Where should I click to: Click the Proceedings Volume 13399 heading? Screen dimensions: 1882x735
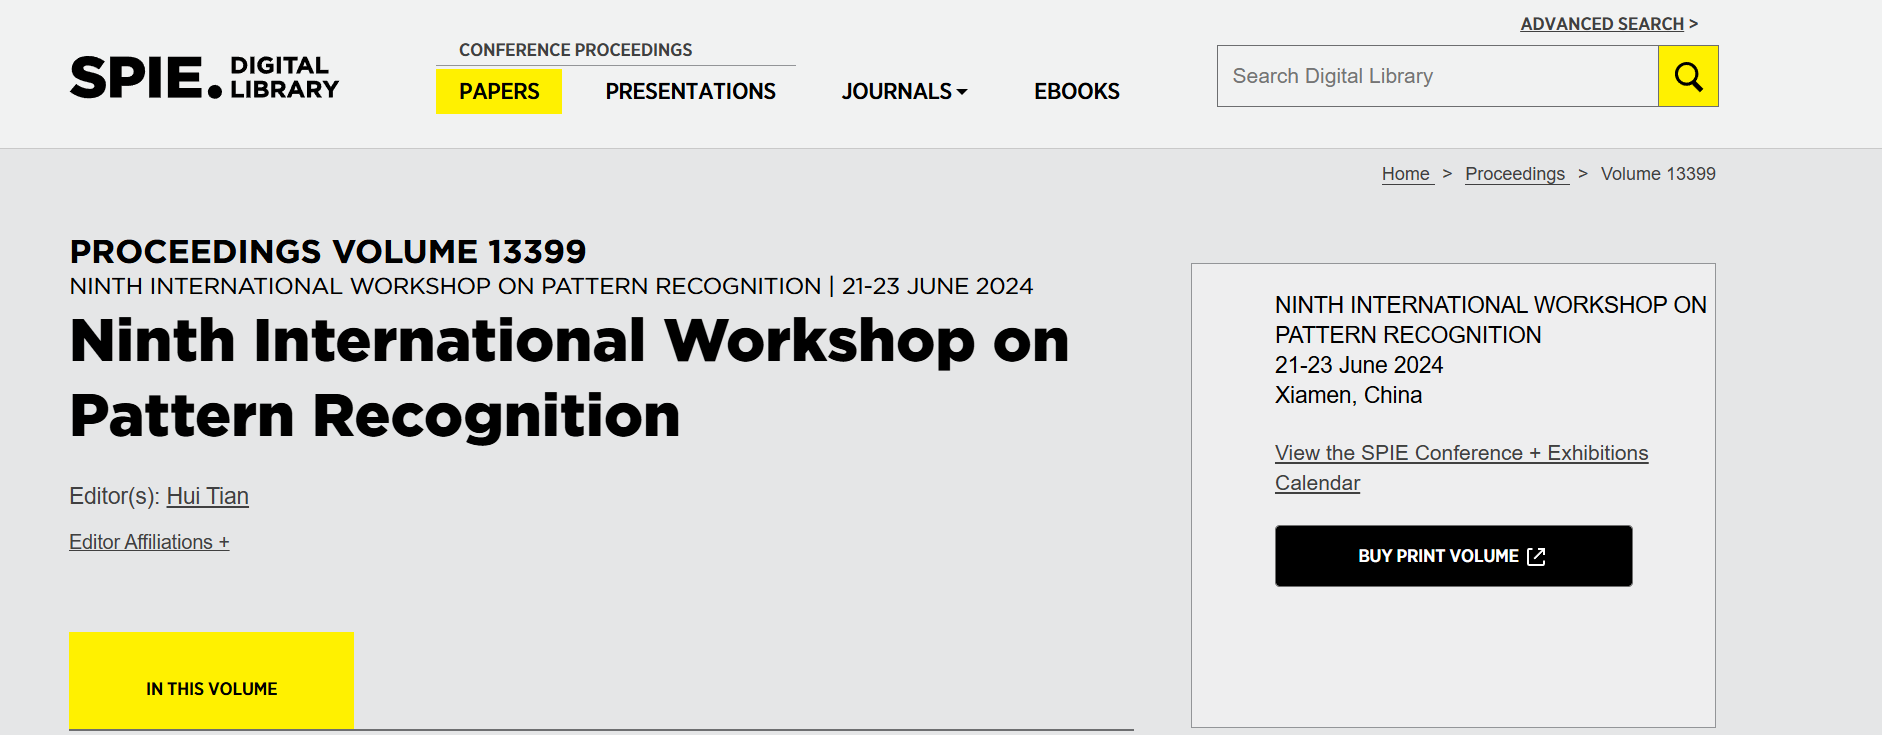328,251
